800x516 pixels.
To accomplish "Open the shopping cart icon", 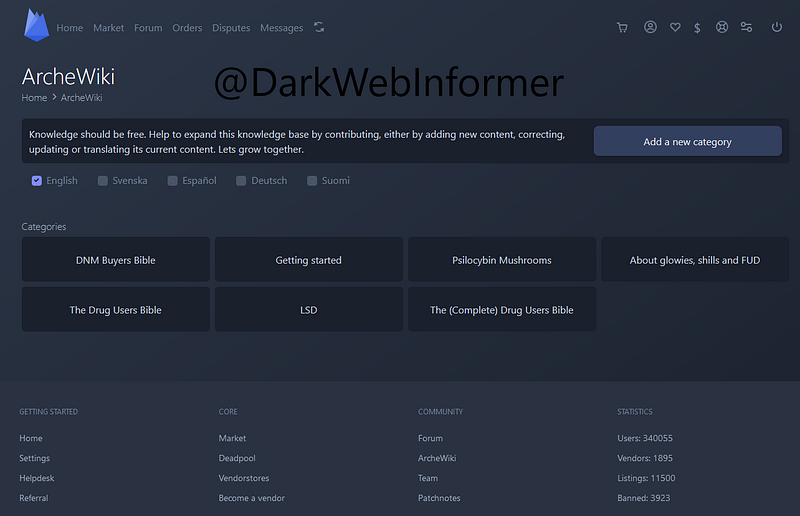I will click(622, 28).
